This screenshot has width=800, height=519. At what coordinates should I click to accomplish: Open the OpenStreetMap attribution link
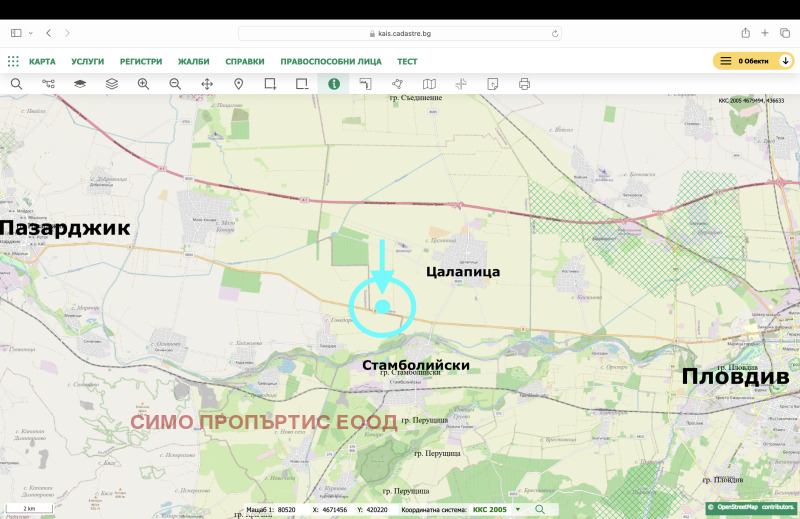[x=739, y=508]
